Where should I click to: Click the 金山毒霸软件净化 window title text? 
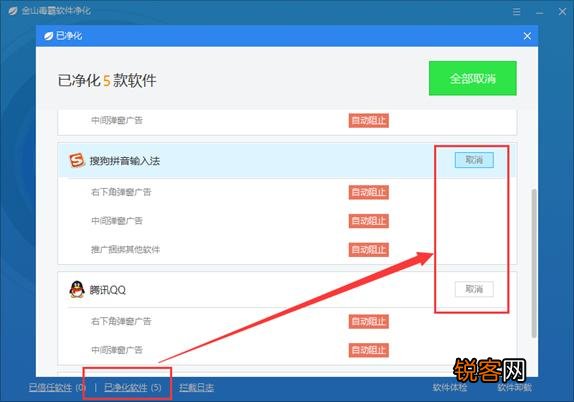pyautogui.click(x=56, y=11)
